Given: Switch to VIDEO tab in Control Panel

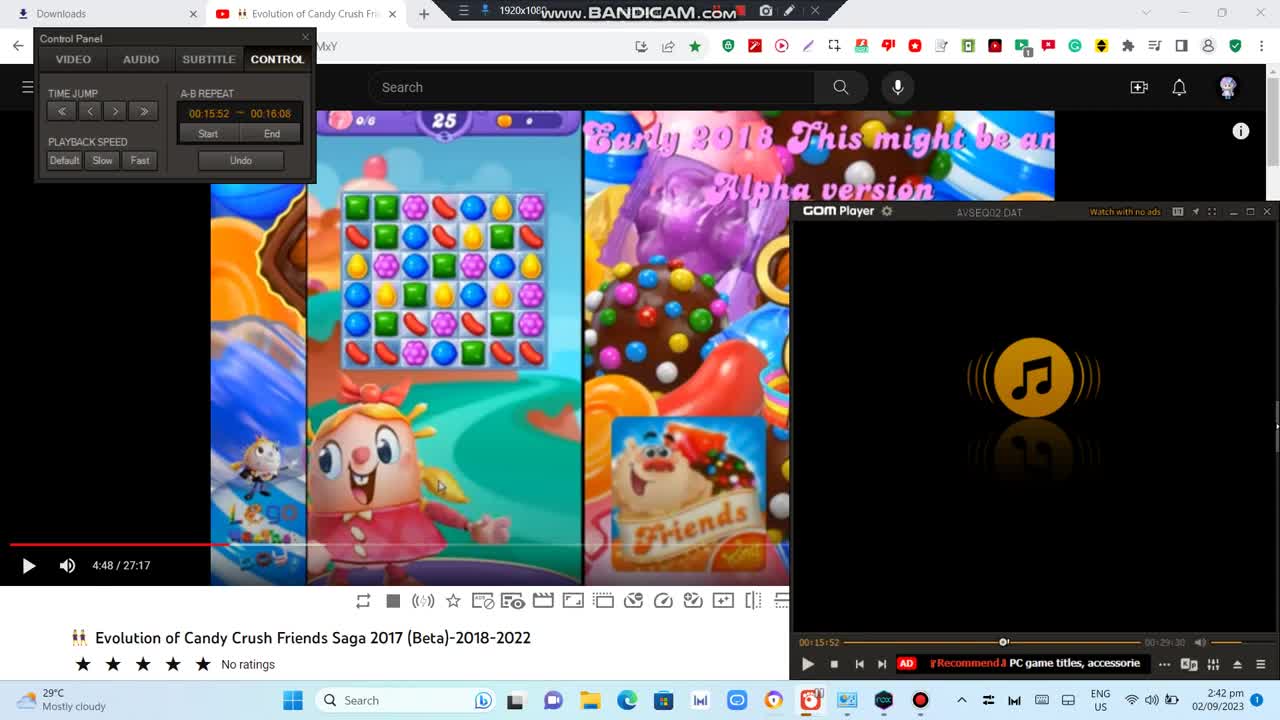Looking at the screenshot, I should tap(73, 59).
